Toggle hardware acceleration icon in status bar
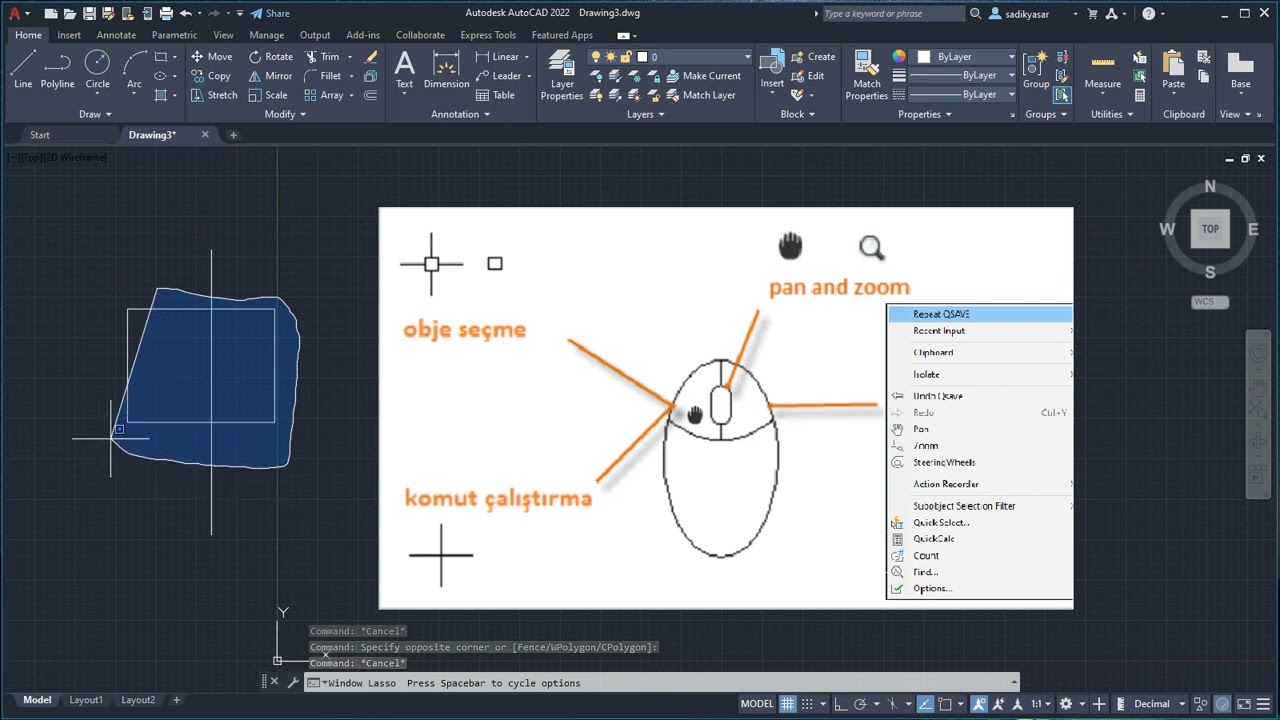 1223,704
